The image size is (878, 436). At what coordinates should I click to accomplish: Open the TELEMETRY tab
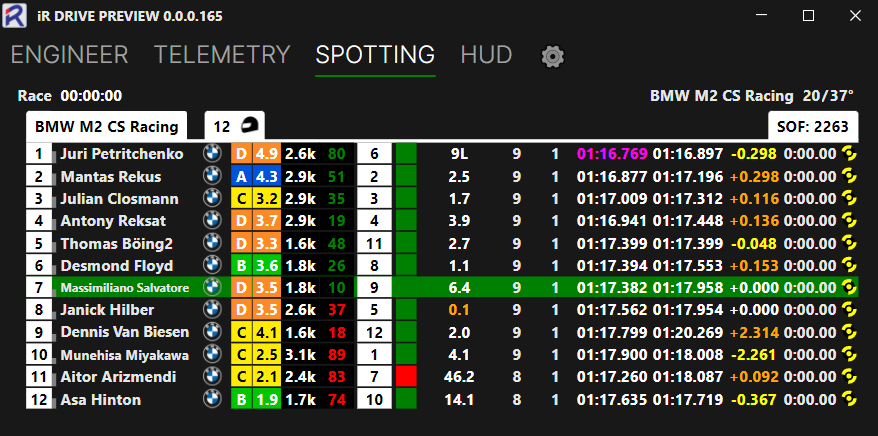[222, 55]
